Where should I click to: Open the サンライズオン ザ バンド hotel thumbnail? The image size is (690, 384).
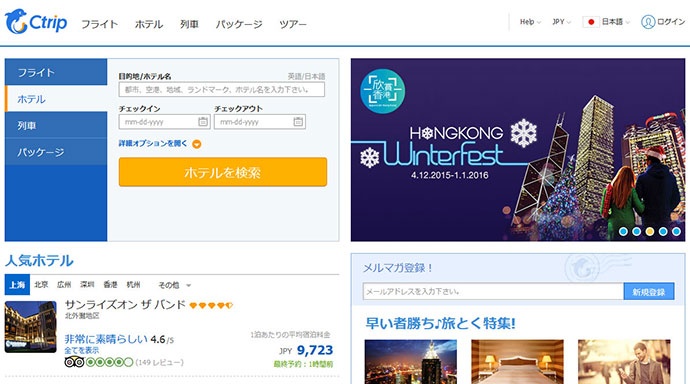pos(30,327)
